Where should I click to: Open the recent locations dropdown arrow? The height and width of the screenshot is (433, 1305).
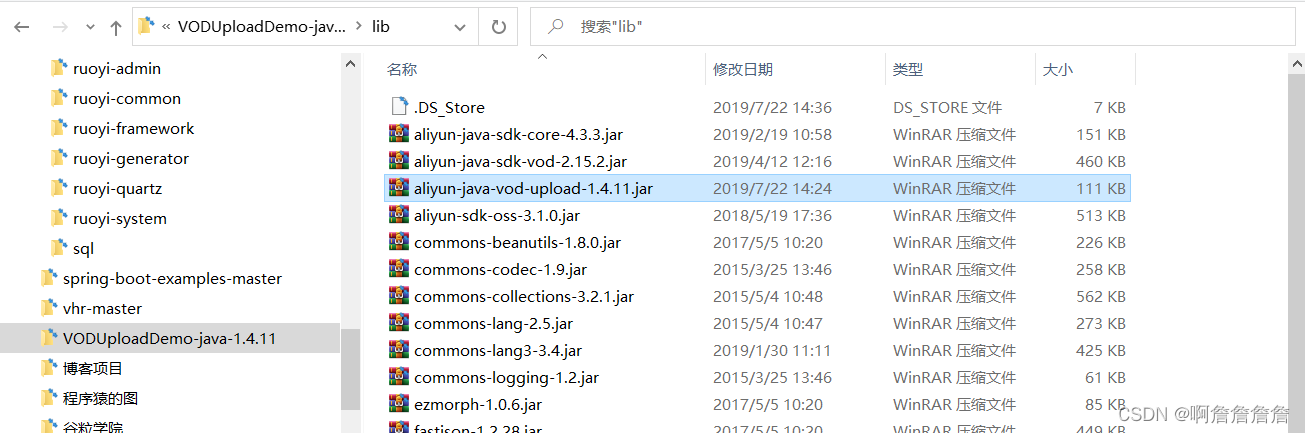88,29
